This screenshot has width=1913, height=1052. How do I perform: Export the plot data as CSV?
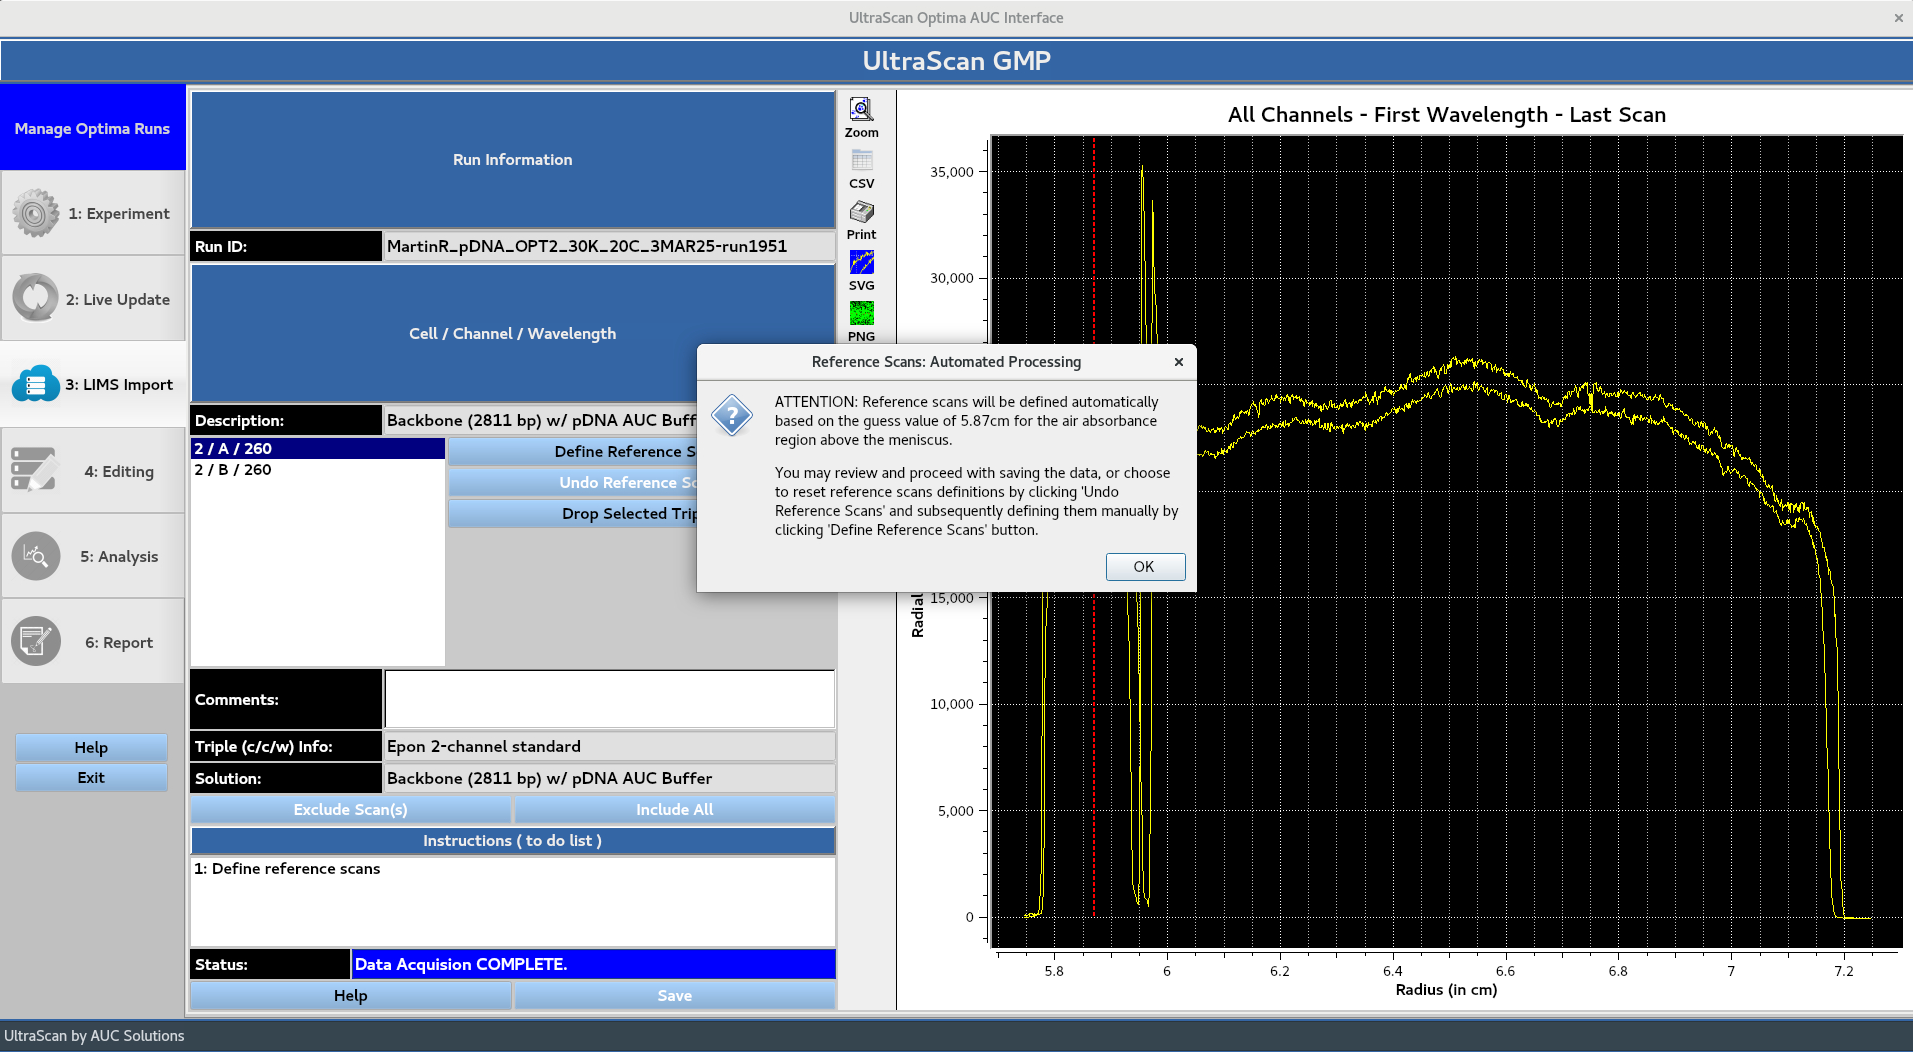(x=860, y=166)
